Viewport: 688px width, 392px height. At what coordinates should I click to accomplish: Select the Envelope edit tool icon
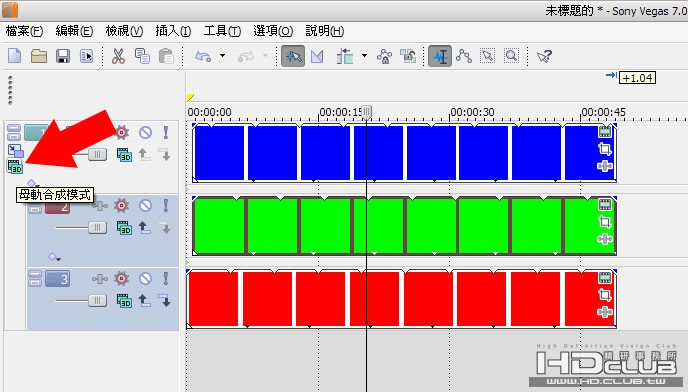(x=464, y=56)
